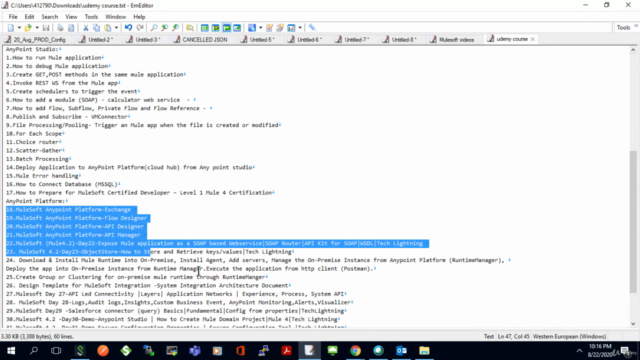Click the wrench customize tools icon
The image size is (640, 360).
312,28
